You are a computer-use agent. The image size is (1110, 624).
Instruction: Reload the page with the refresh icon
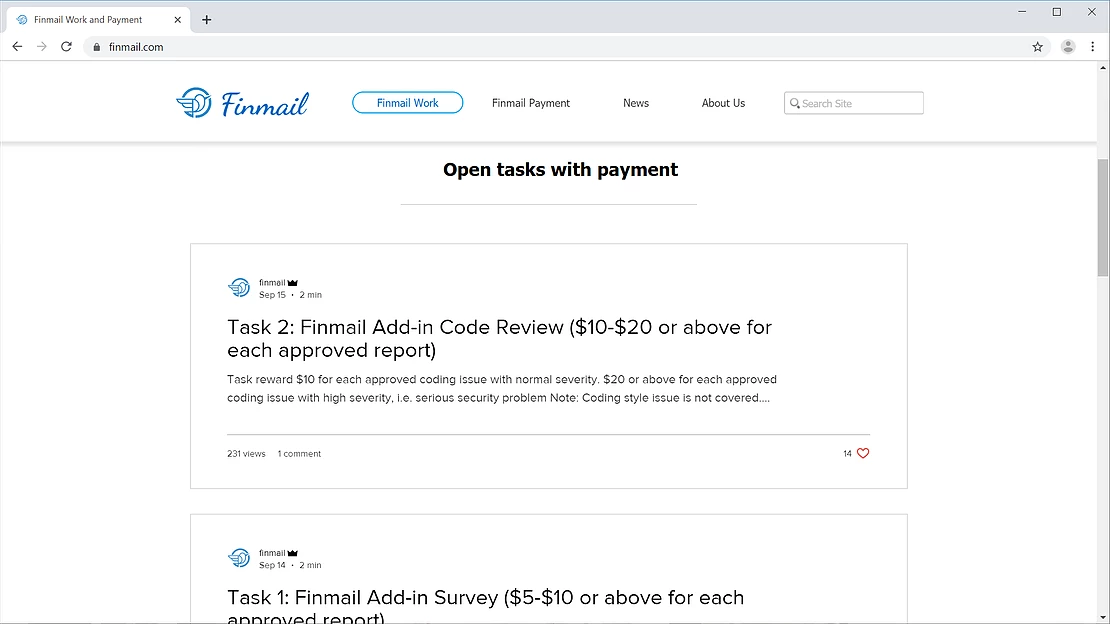click(67, 47)
